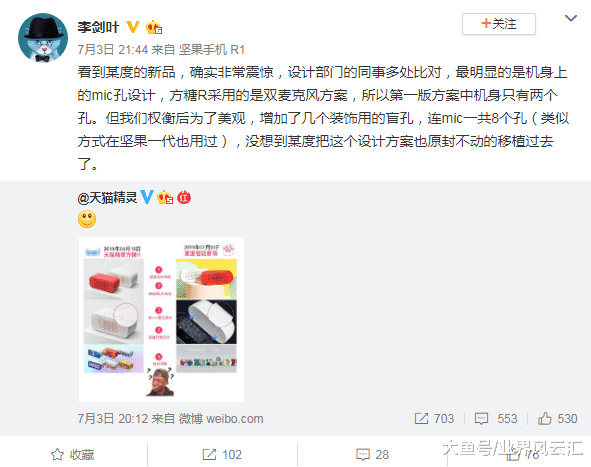Click the blue verified V badge beside 天猫精灵
The height and width of the screenshot is (467, 591).
(x=147, y=197)
